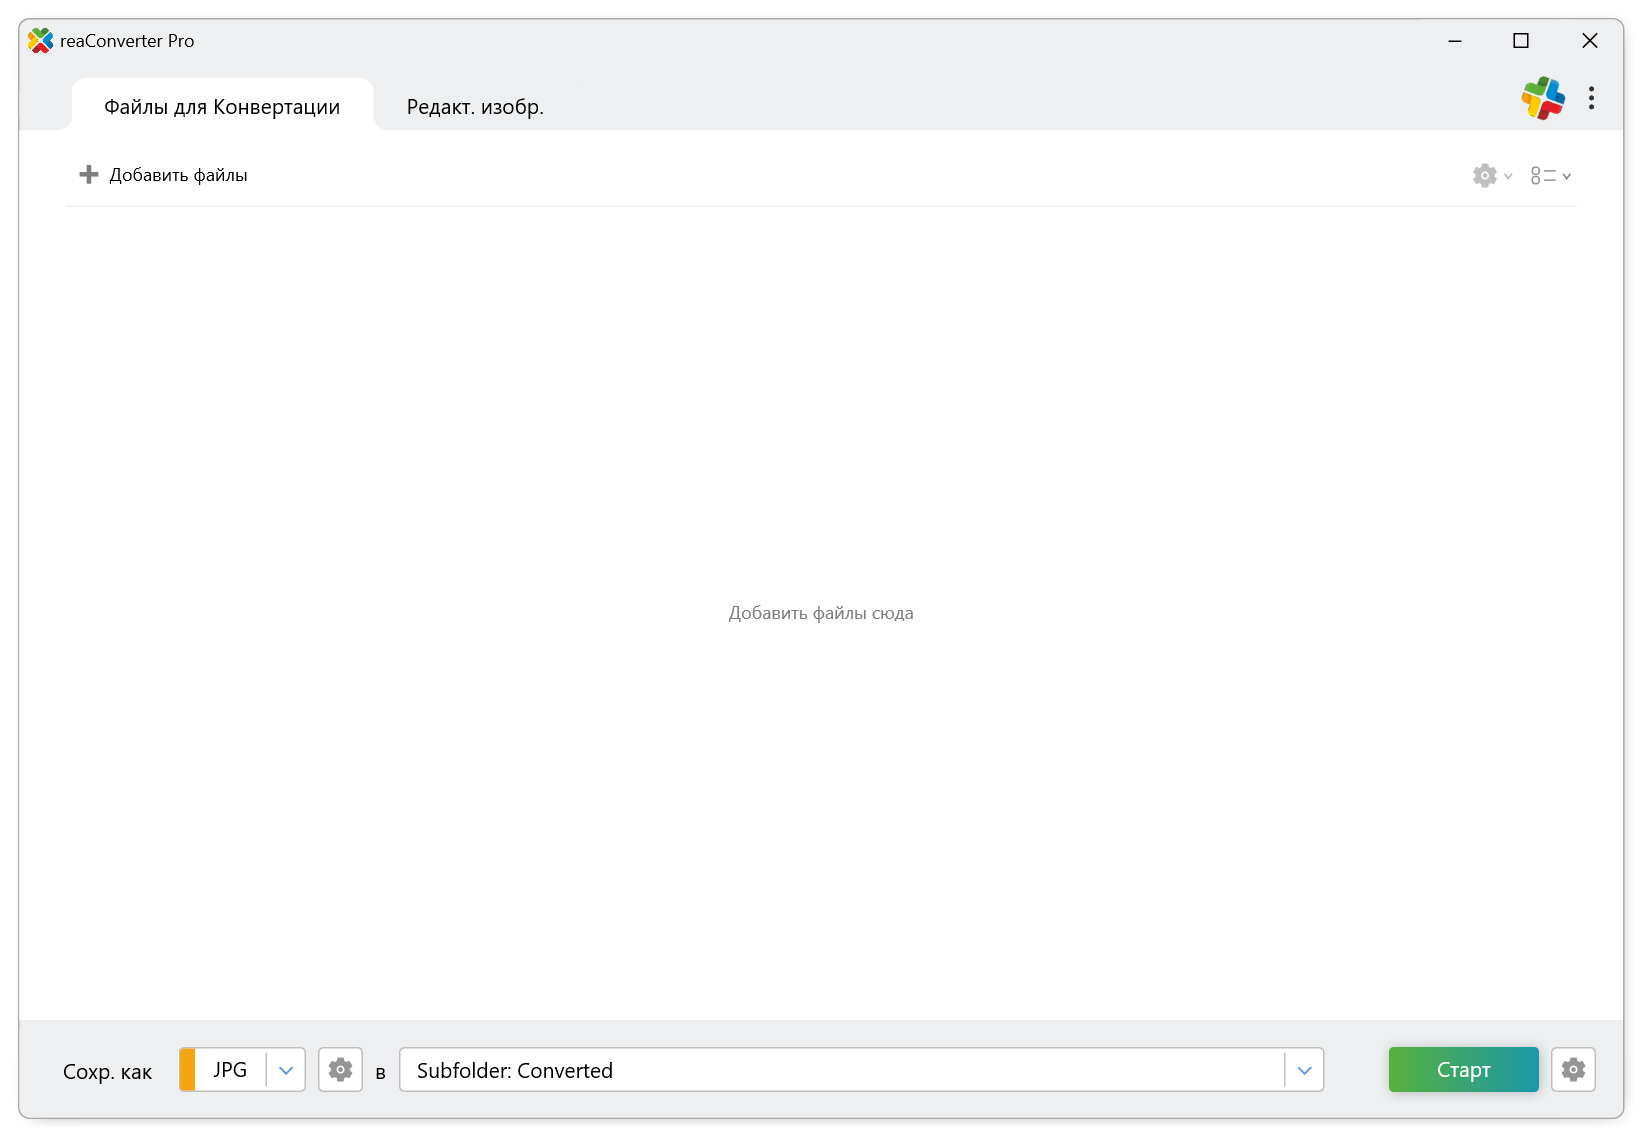Expand the JPG format dropdown arrow
Image resolution: width=1641 pixels, height=1137 pixels.
click(x=286, y=1070)
